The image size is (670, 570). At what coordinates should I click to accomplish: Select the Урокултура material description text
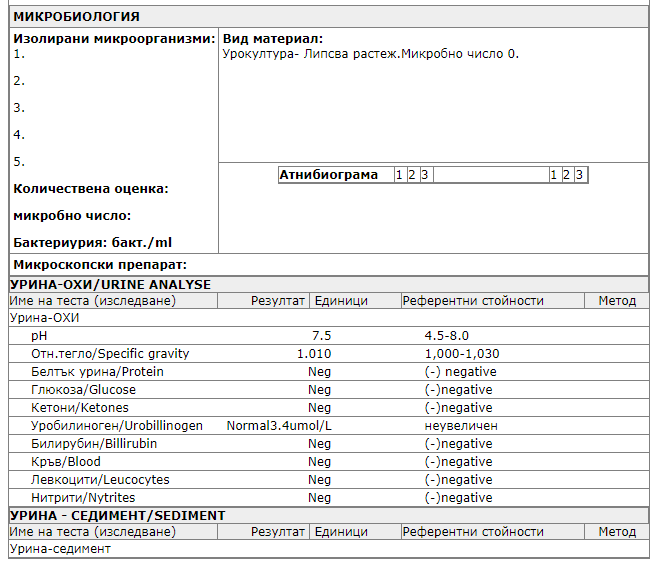coord(371,54)
